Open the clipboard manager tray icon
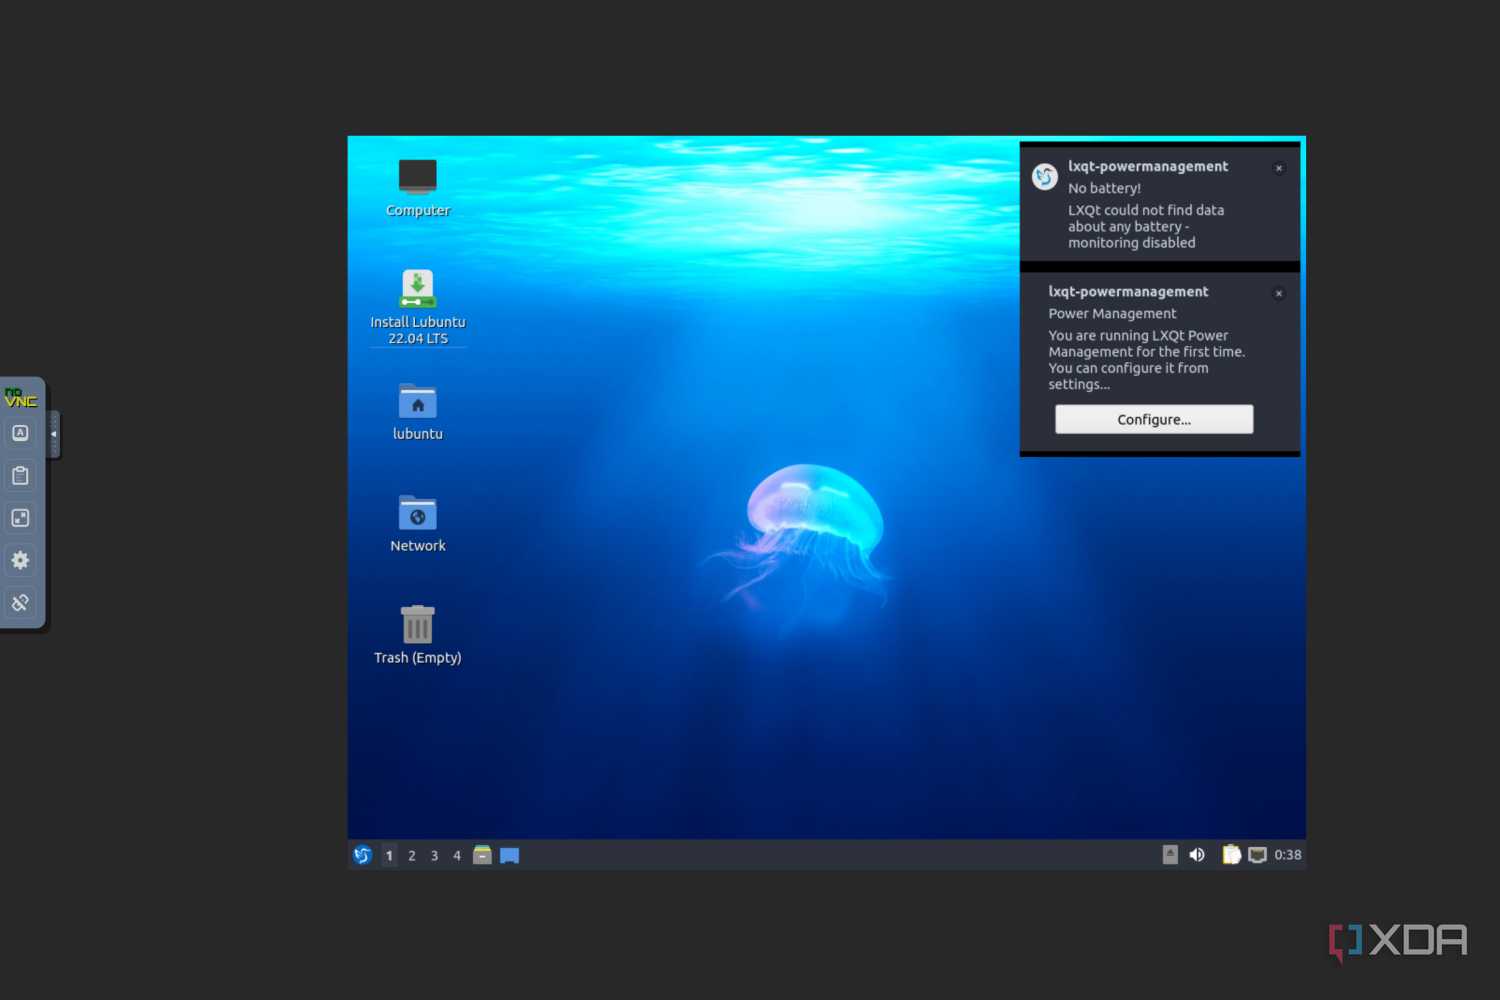The width and height of the screenshot is (1500, 1000). click(x=1232, y=854)
